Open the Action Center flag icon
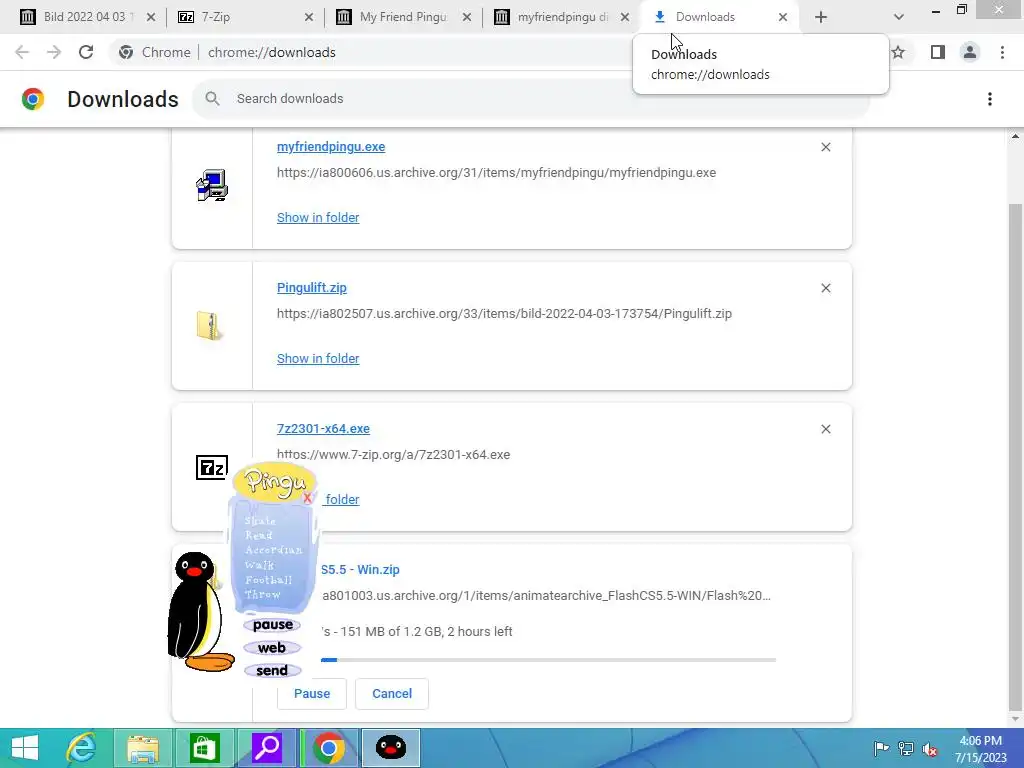Image resolution: width=1024 pixels, height=768 pixels. click(x=881, y=749)
